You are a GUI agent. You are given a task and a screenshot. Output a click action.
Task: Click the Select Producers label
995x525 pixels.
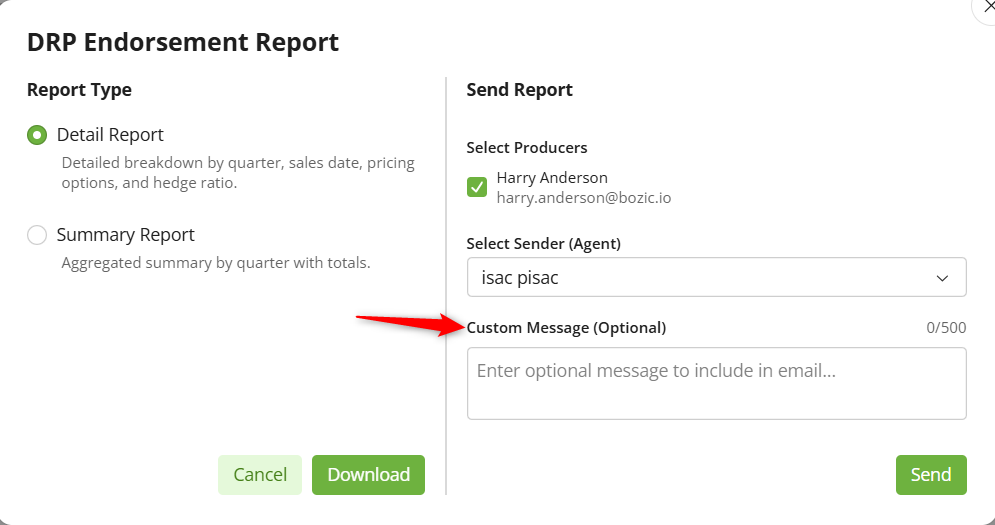527,148
